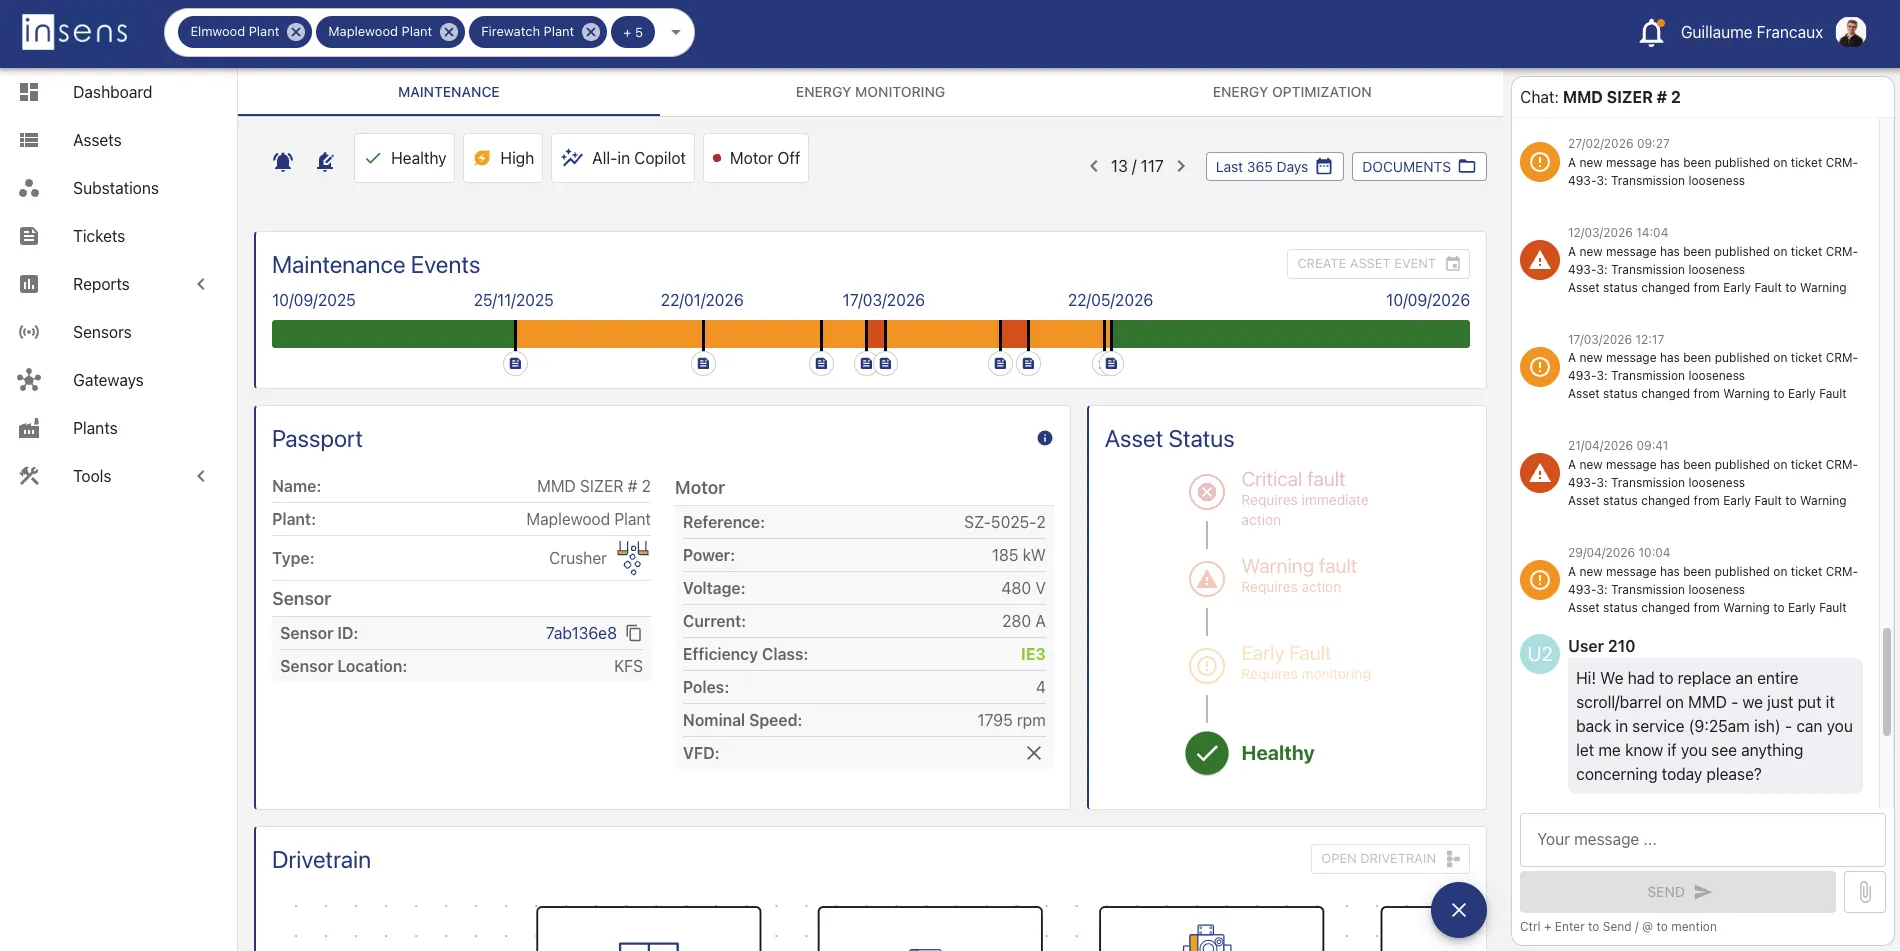The height and width of the screenshot is (951, 1900).
Task: Open the Tickets page
Action: click(99, 236)
